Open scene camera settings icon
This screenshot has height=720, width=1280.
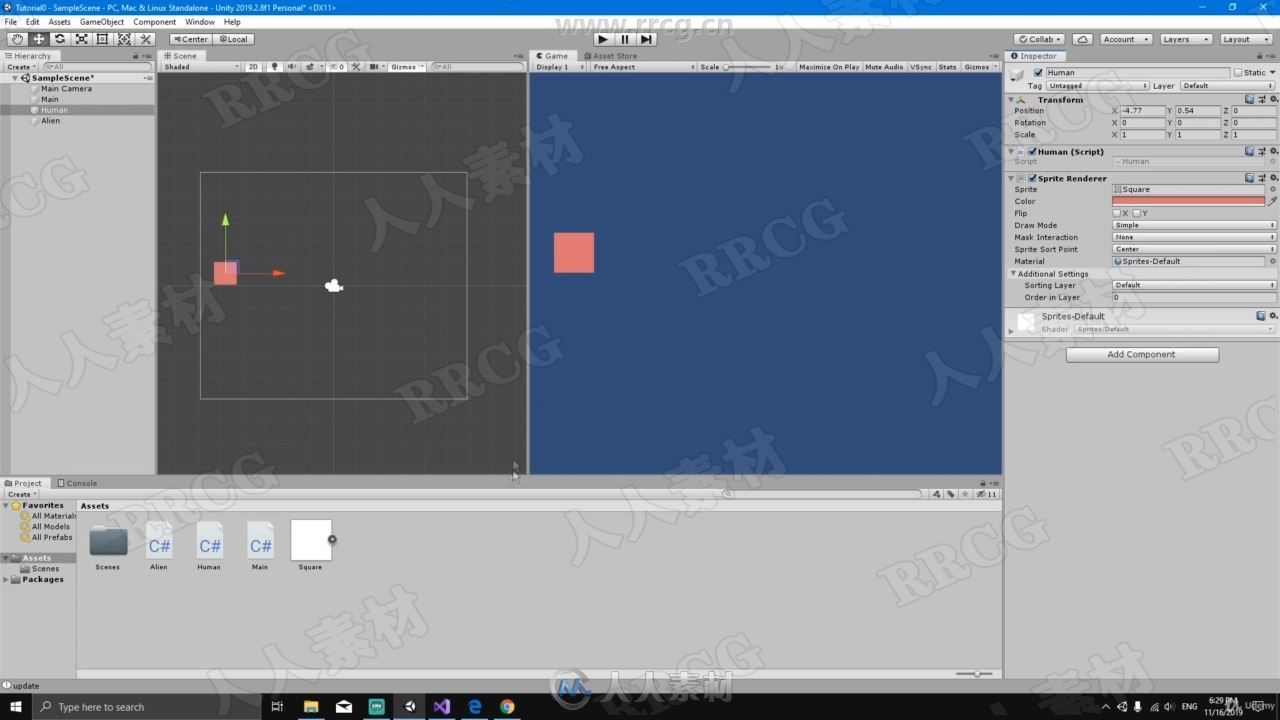[376, 67]
